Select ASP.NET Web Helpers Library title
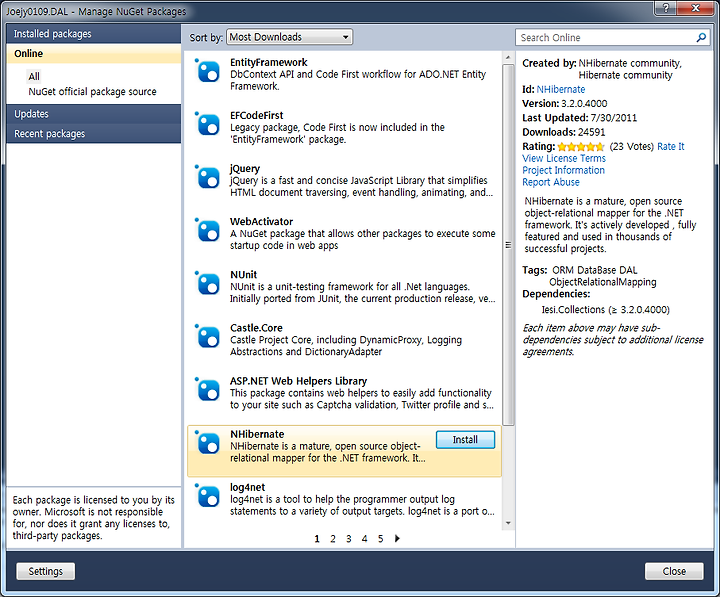Image resolution: width=720 pixels, height=597 pixels. tap(298, 381)
